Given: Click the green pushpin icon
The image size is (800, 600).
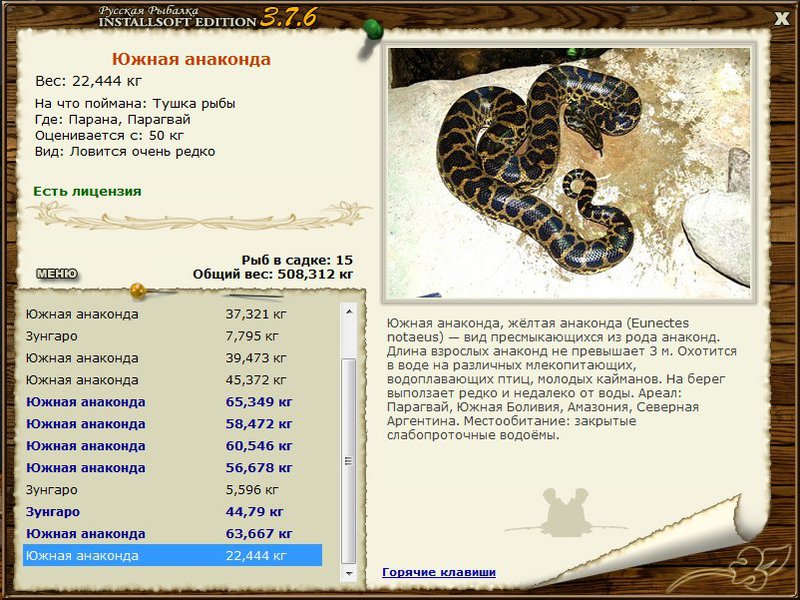Looking at the screenshot, I should [x=372, y=32].
